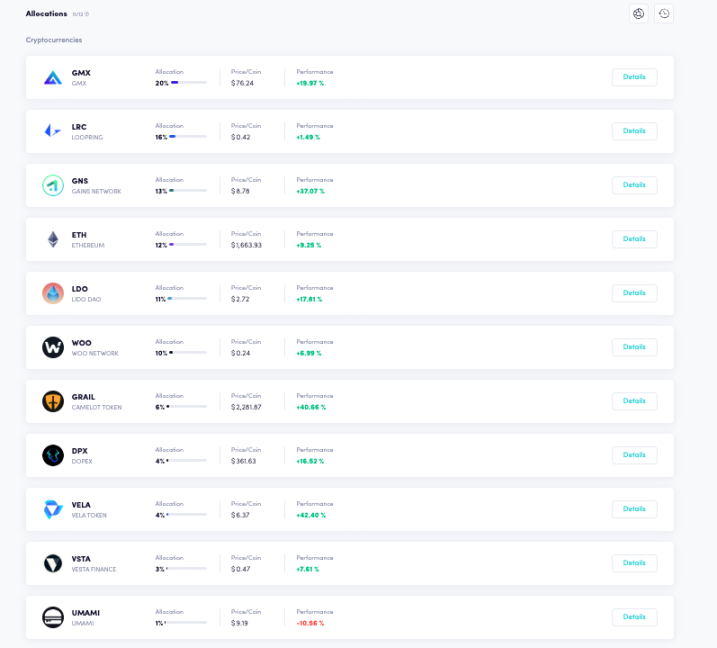Click the Camelot GRAIL token logo
The height and width of the screenshot is (648, 717).
click(x=53, y=401)
